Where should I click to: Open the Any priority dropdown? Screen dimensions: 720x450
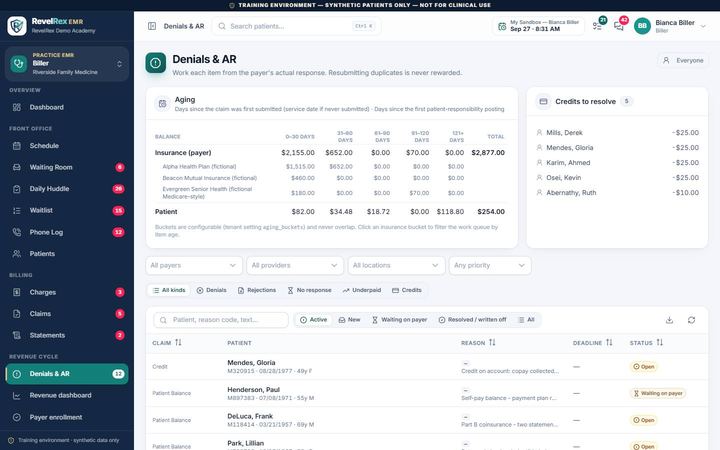(x=490, y=265)
